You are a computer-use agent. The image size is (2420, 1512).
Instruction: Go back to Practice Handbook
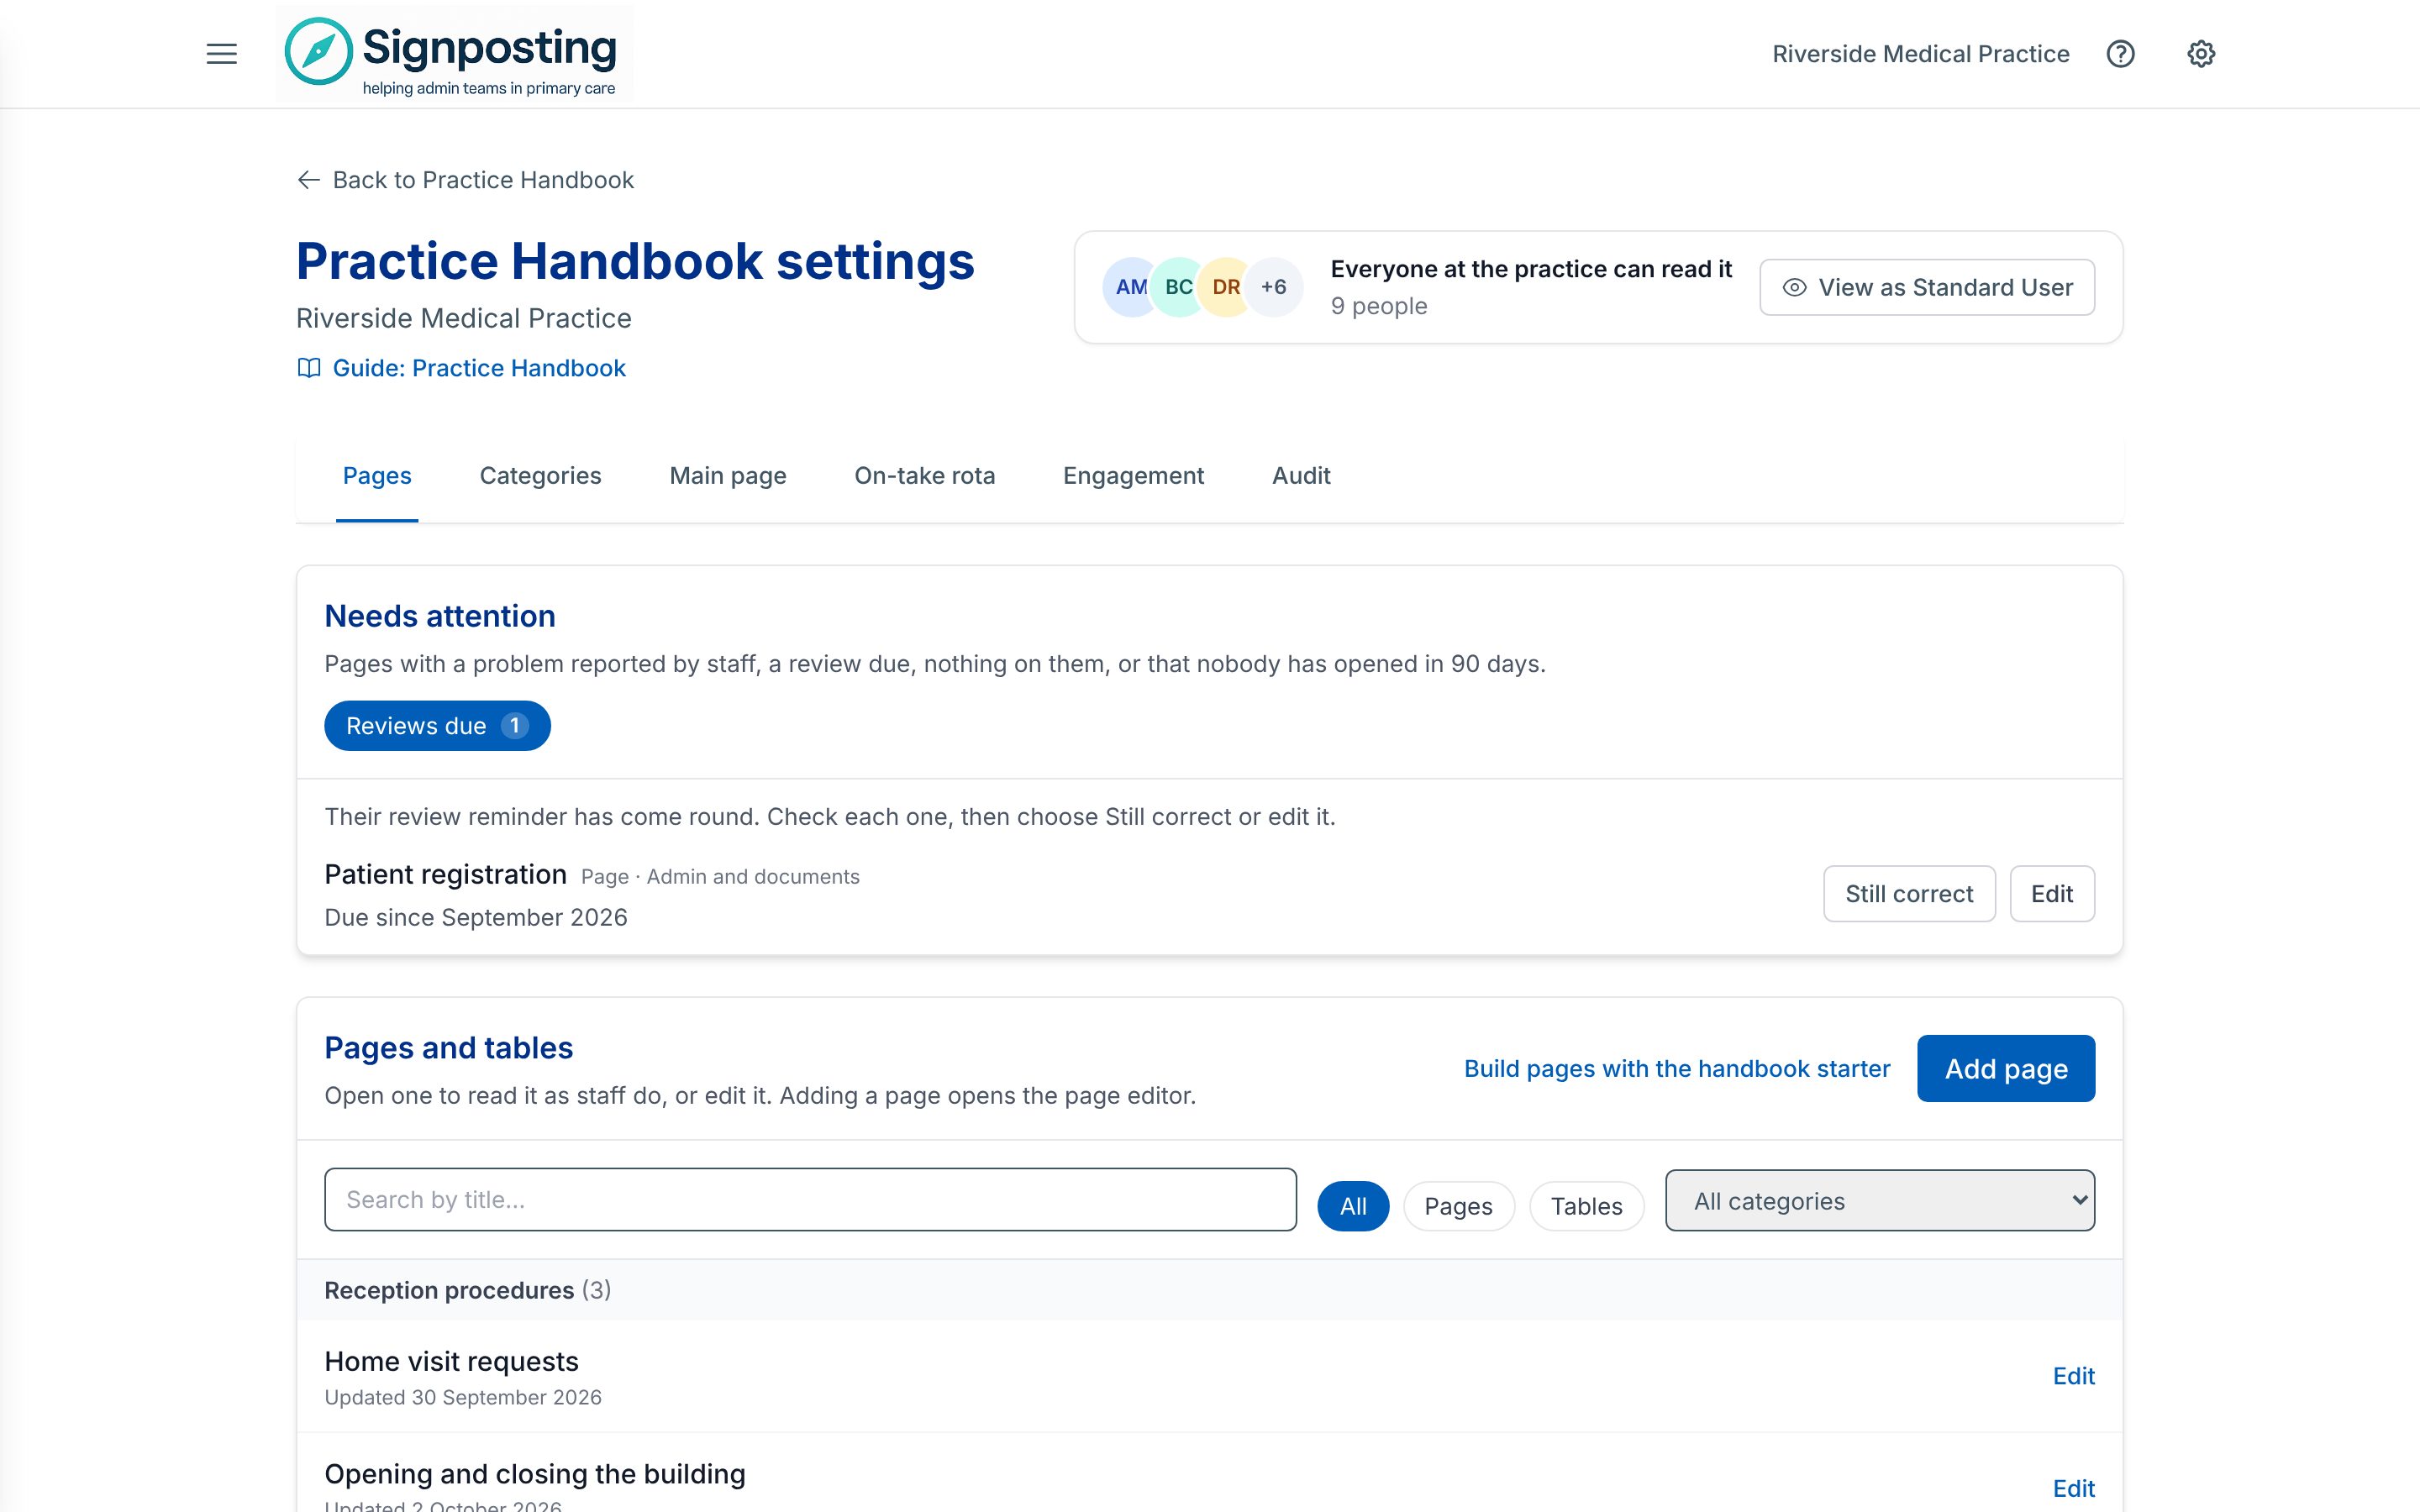(465, 180)
